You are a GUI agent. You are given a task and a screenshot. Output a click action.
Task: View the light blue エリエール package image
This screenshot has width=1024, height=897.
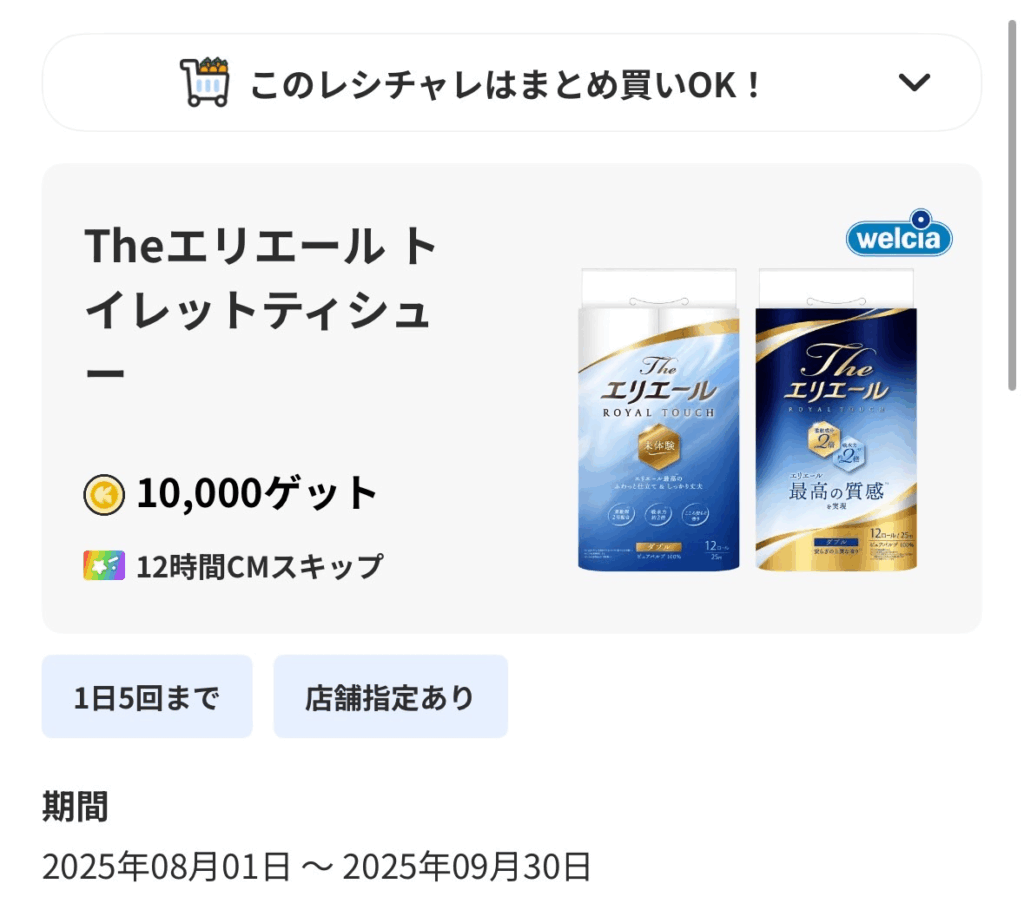click(x=658, y=420)
